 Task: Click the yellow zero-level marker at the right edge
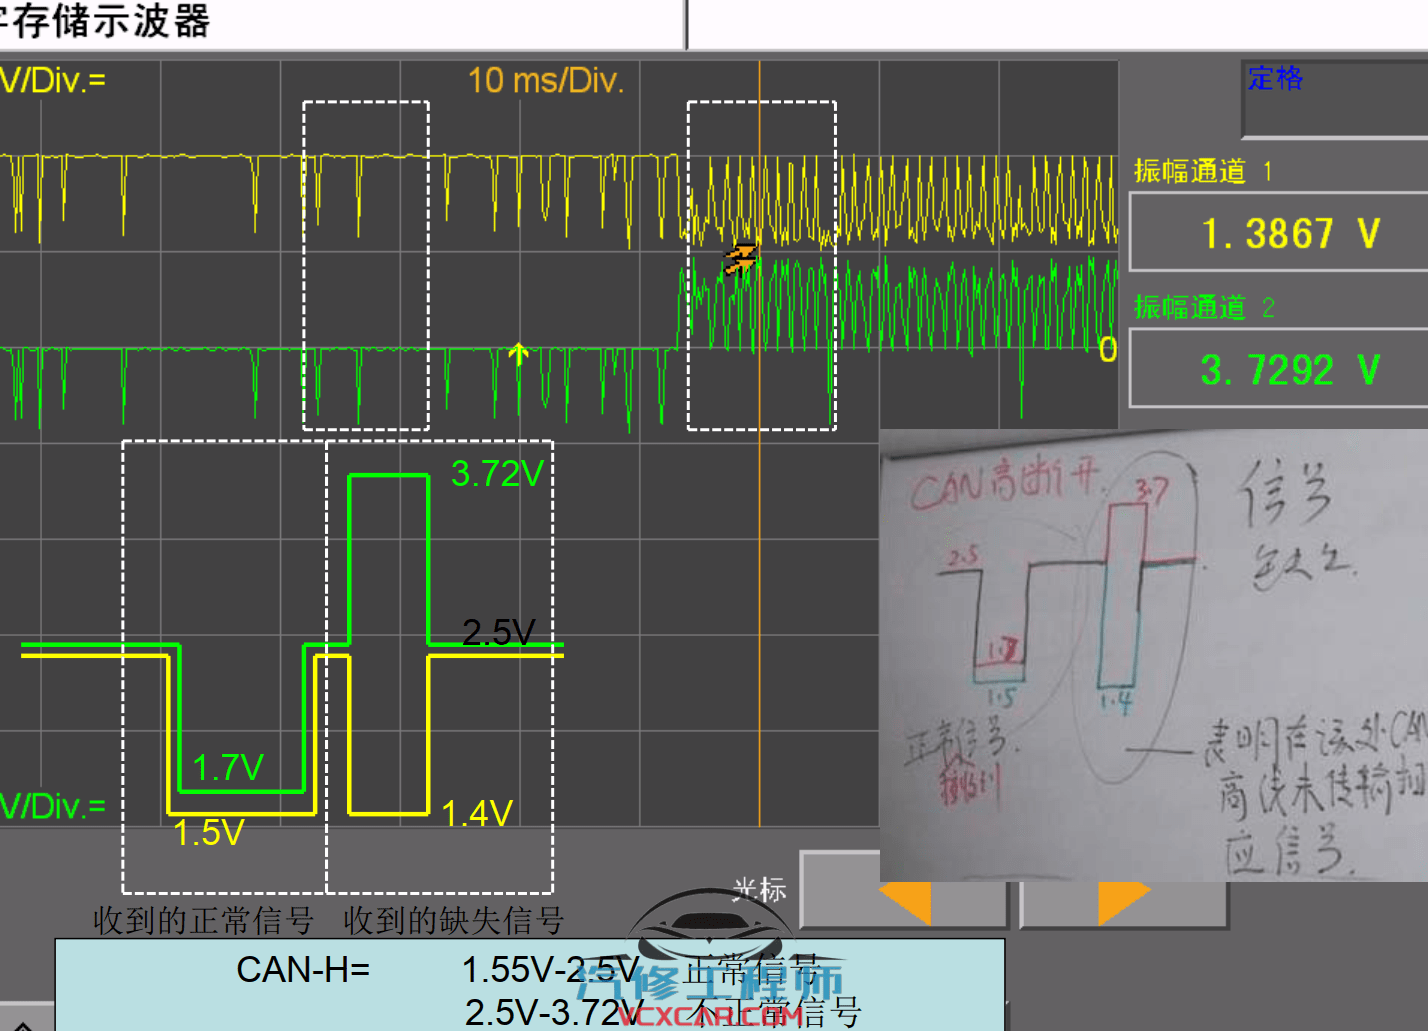coord(1107,350)
